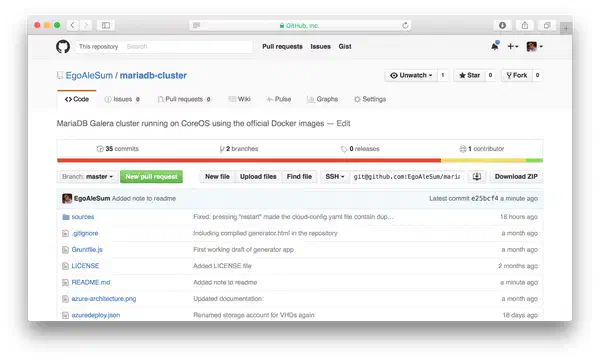600x361 pixels.
Task: Select the Code tab
Action: 77,99
